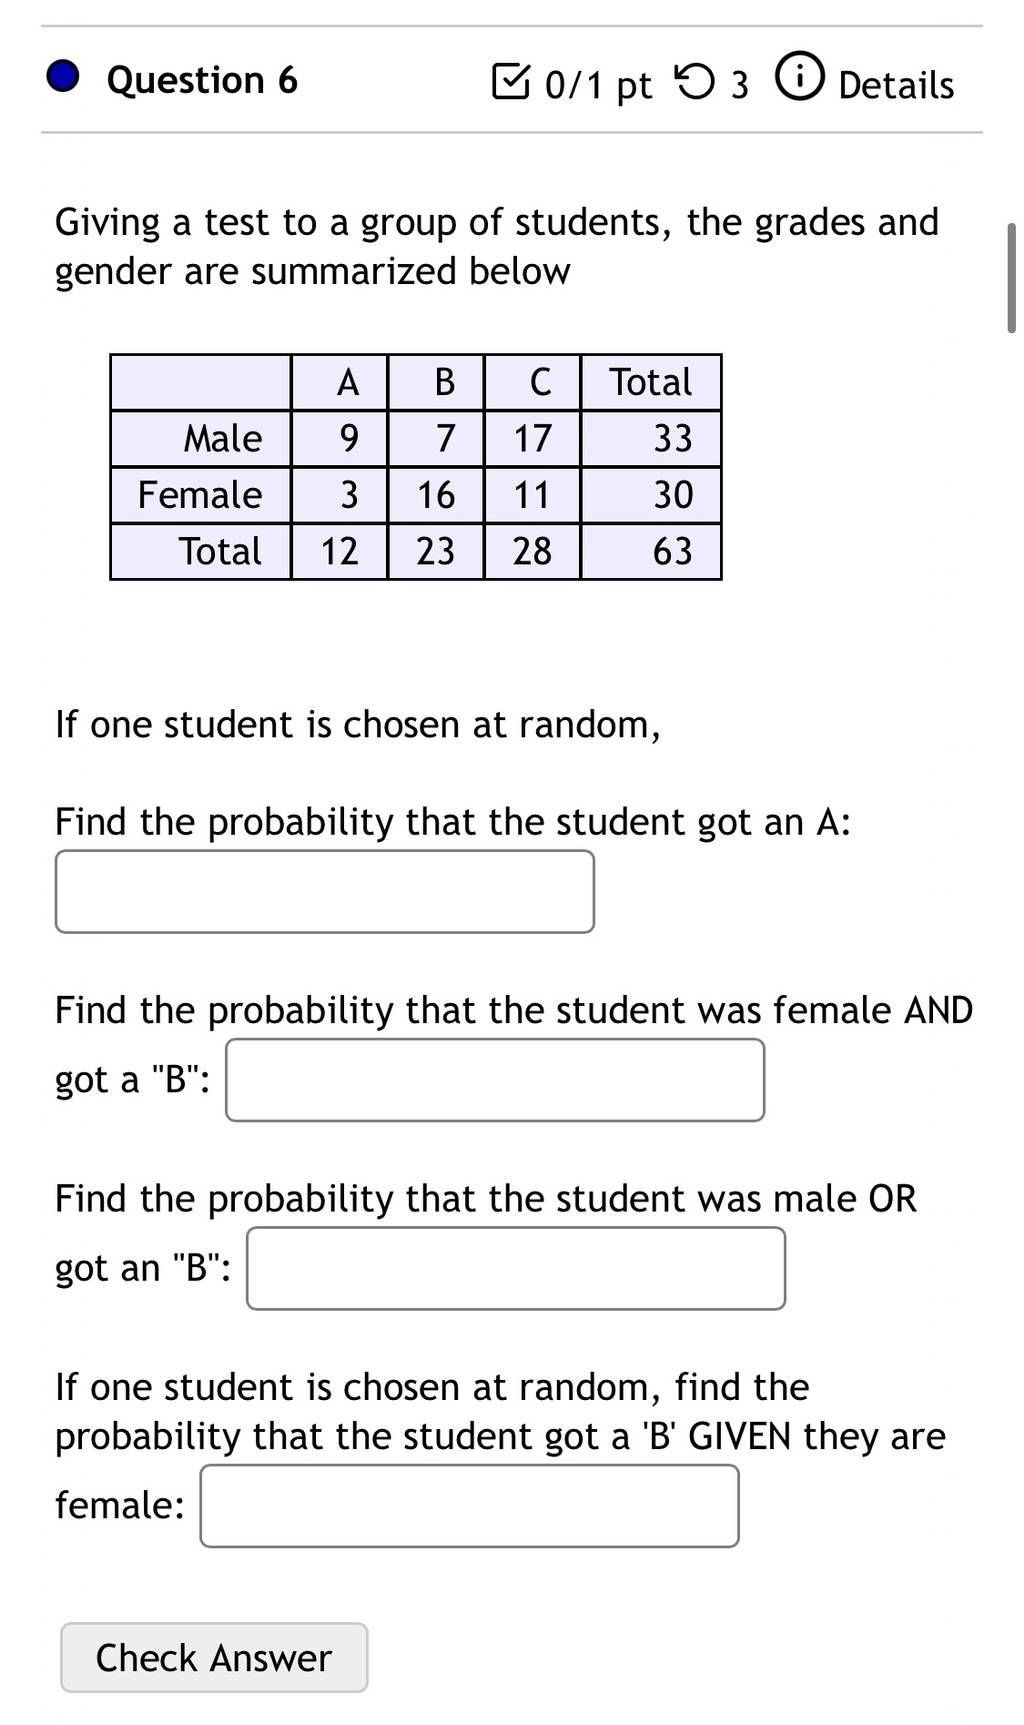Click the Female row B count 16
1024x1725 pixels.
point(436,495)
